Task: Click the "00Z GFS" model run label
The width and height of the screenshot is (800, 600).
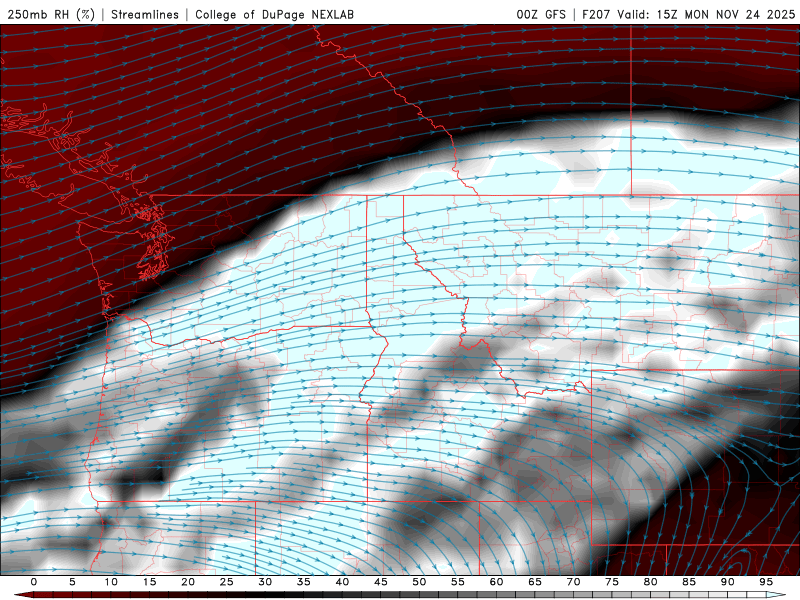Action: pos(541,14)
